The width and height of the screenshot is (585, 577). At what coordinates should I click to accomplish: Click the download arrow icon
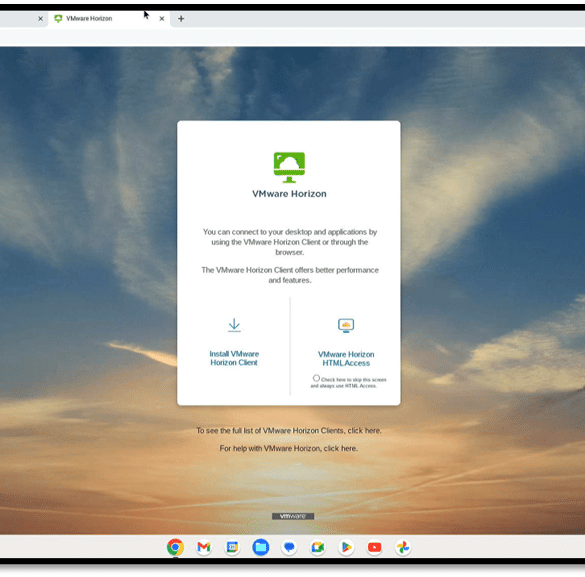[234, 325]
